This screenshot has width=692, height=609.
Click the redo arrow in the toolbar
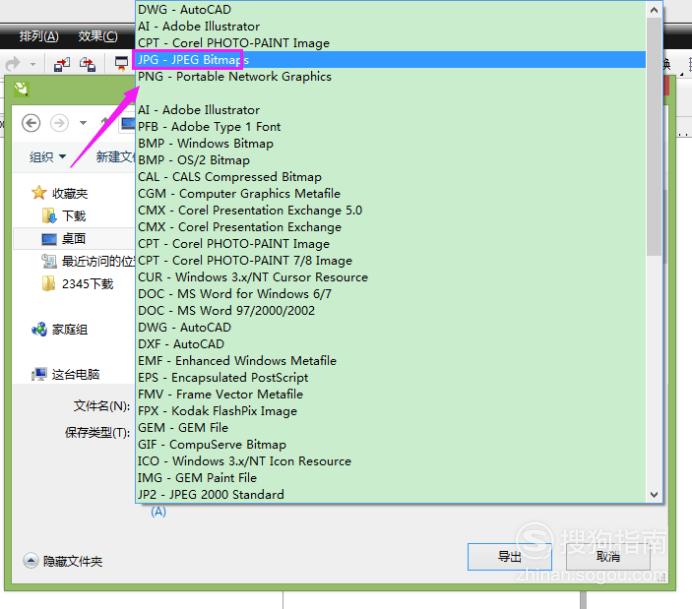click(13, 64)
